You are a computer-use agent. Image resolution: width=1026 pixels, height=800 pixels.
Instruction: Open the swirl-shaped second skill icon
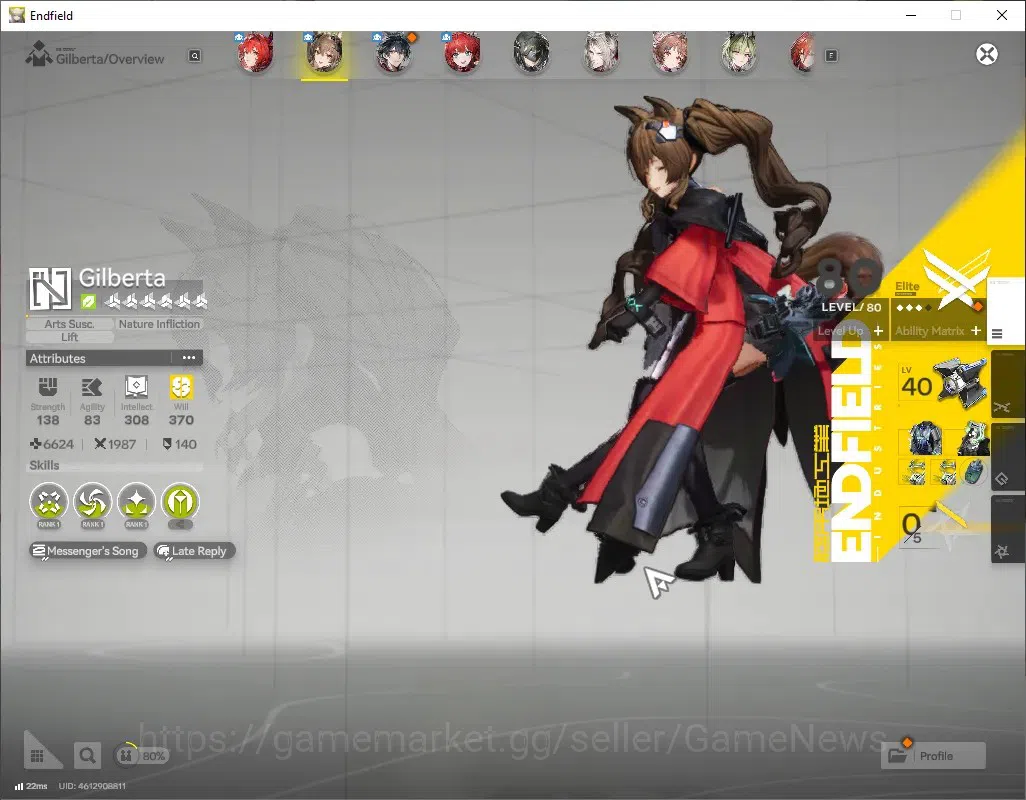click(92, 502)
